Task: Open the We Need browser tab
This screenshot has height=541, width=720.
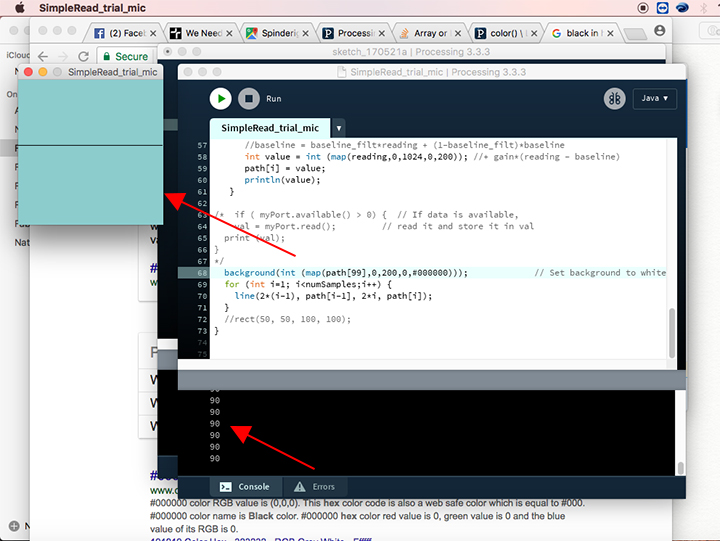Action: tap(201, 33)
